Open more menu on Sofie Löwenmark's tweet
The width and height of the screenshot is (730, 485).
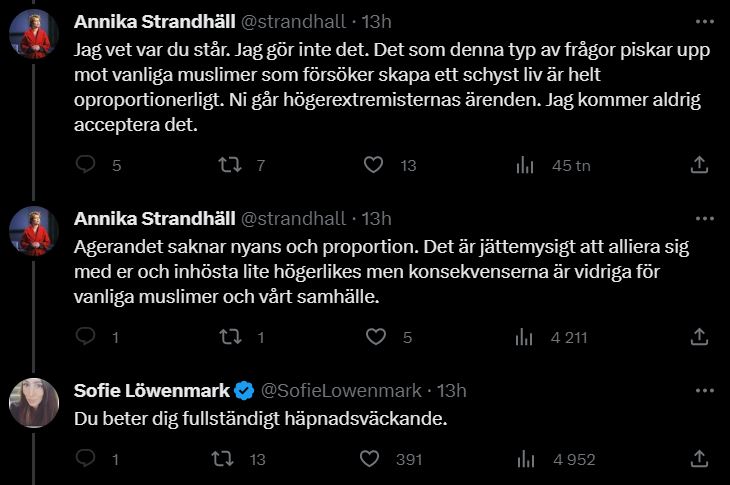(x=704, y=391)
